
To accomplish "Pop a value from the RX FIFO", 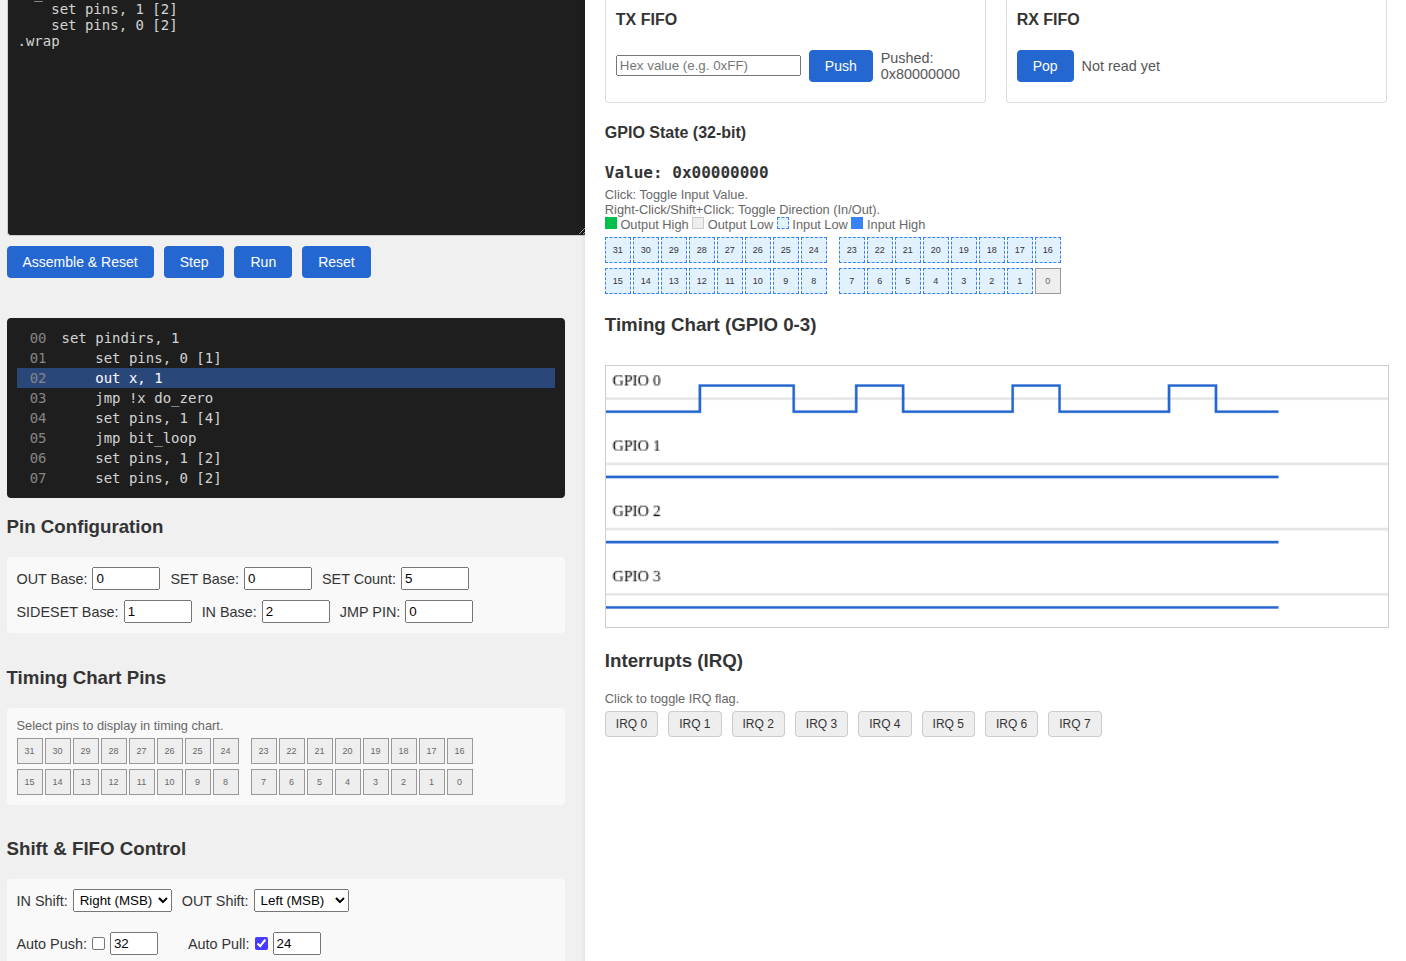I will (x=1044, y=65).
